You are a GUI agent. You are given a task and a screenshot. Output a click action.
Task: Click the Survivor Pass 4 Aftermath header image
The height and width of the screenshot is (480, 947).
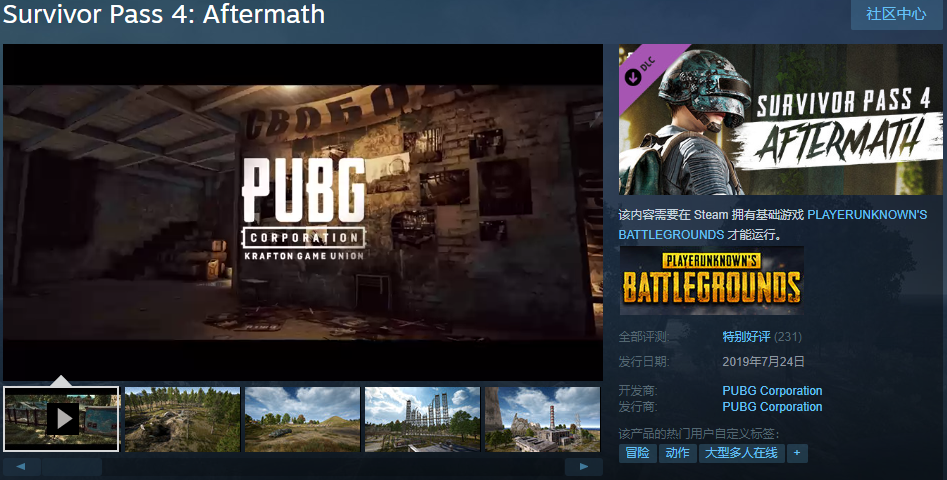click(x=780, y=119)
